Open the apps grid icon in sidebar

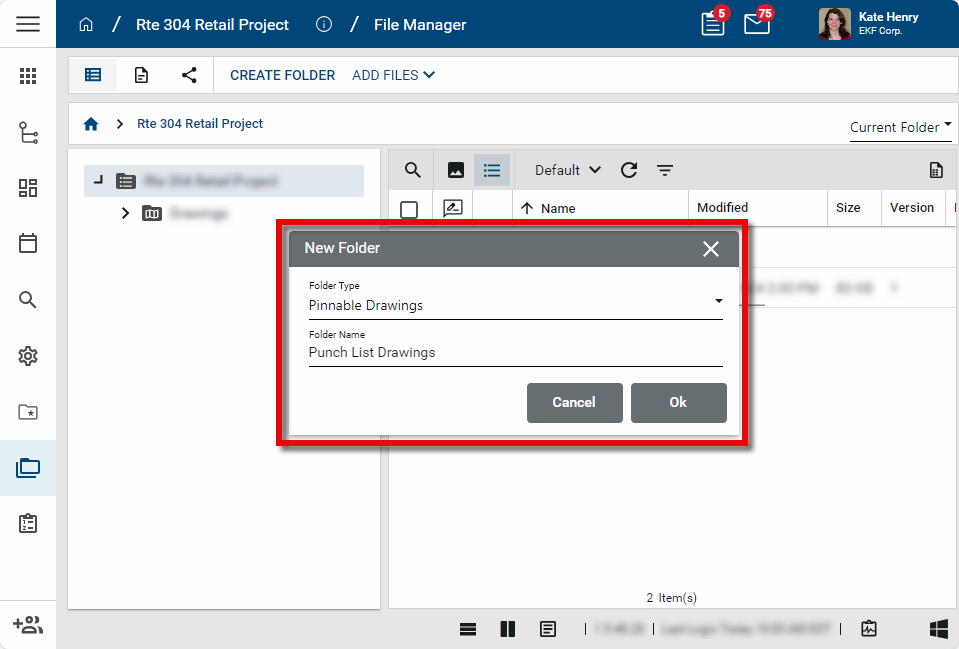point(28,76)
